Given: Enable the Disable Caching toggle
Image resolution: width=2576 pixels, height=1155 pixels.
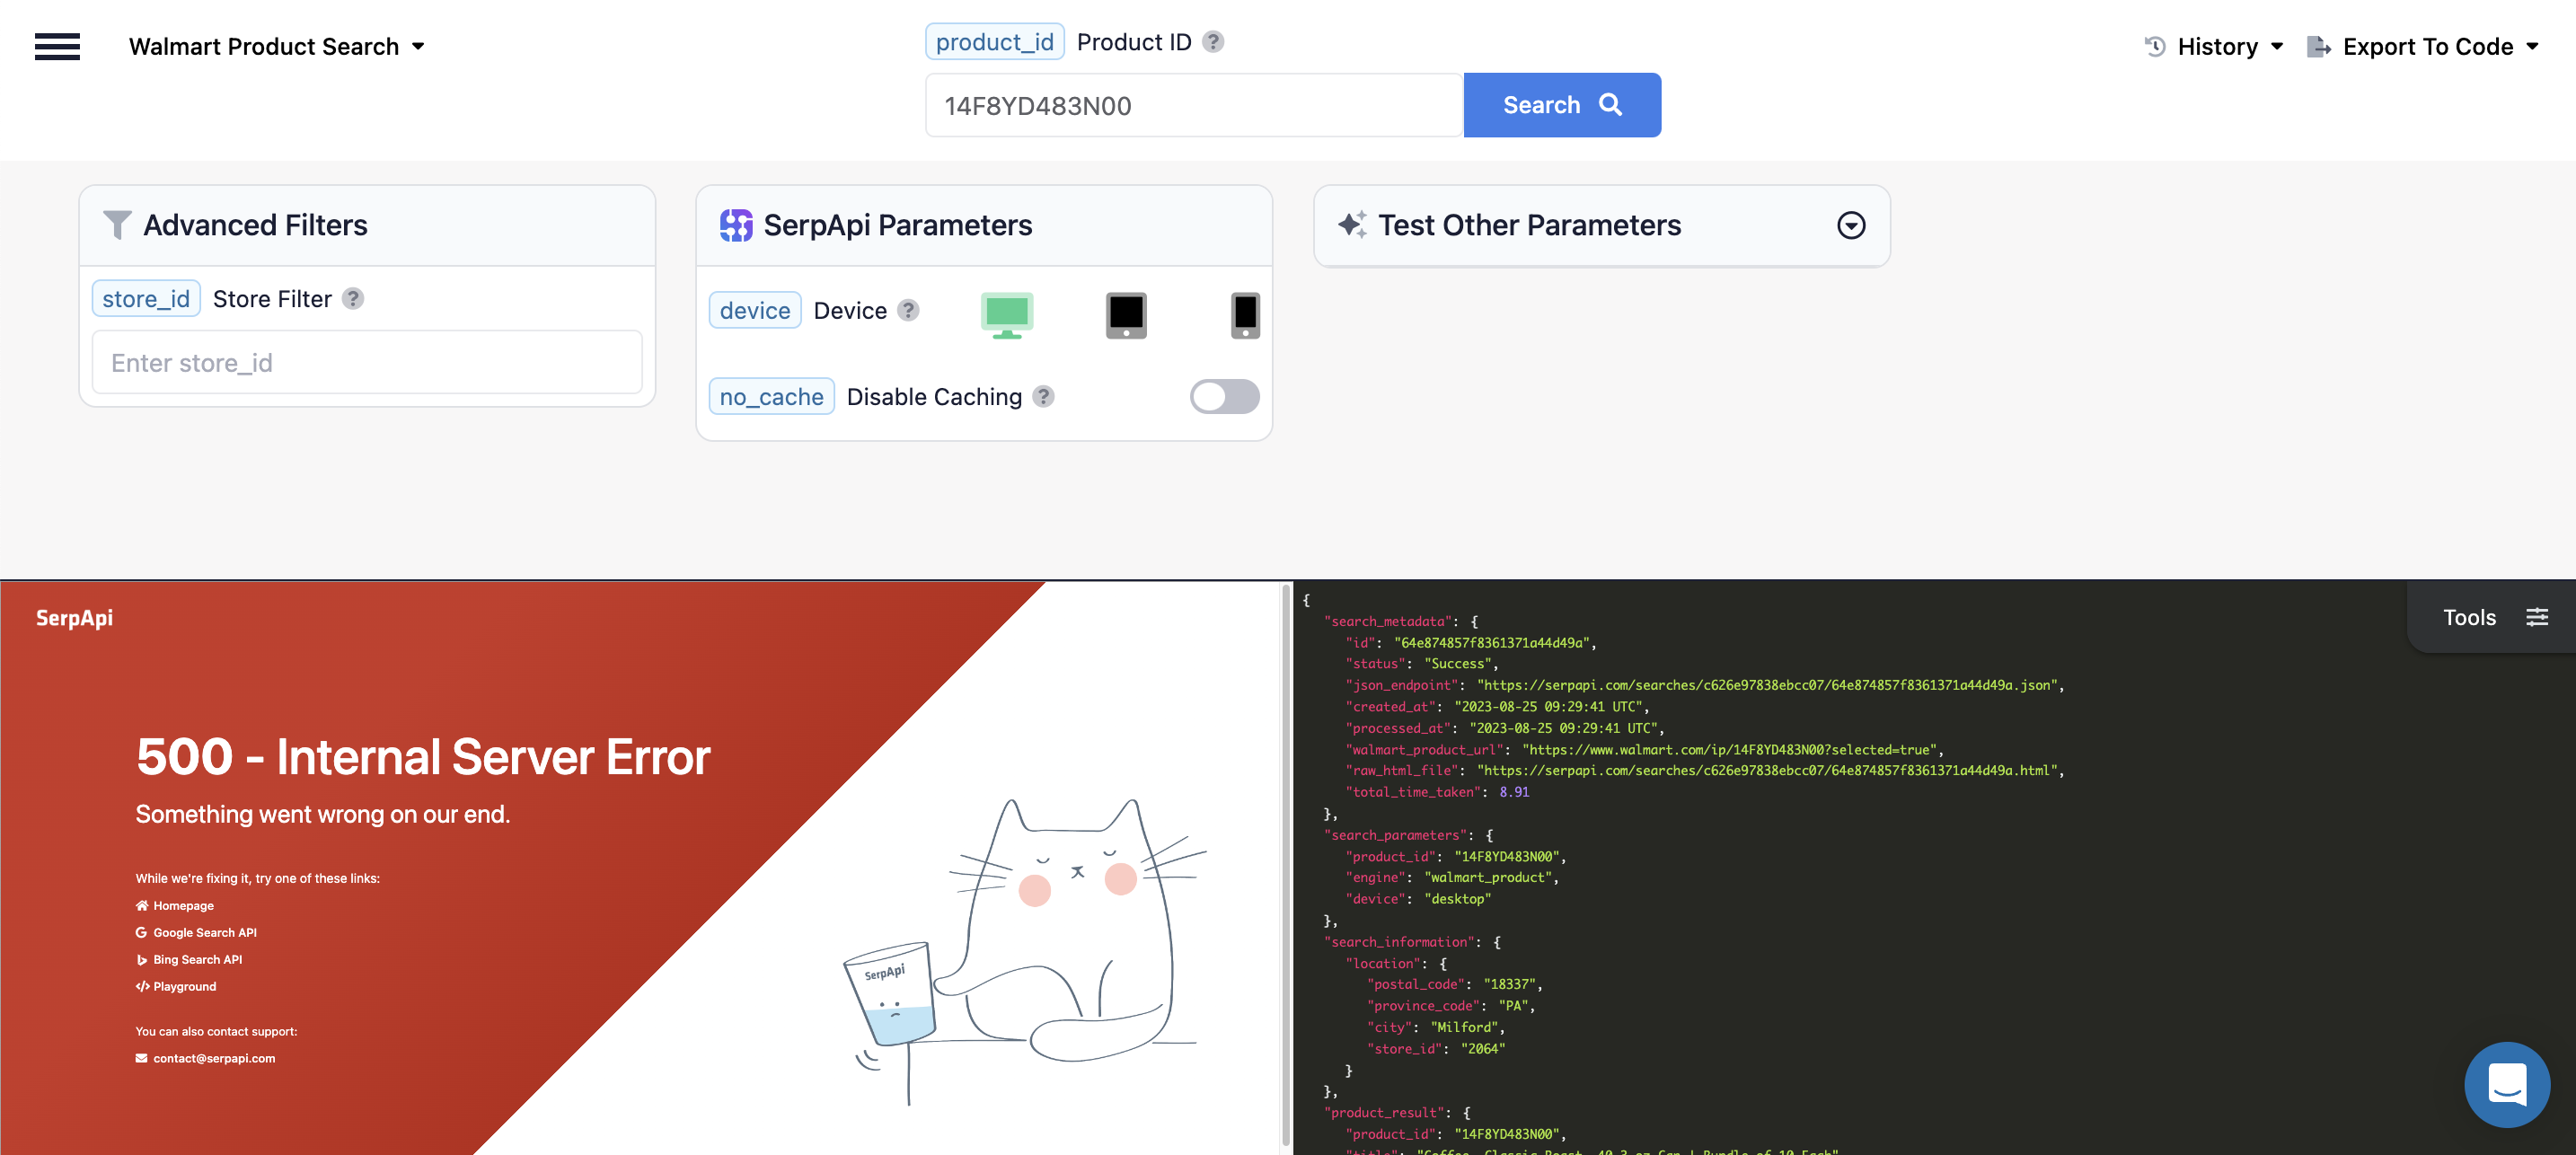Looking at the screenshot, I should pyautogui.click(x=1224, y=397).
